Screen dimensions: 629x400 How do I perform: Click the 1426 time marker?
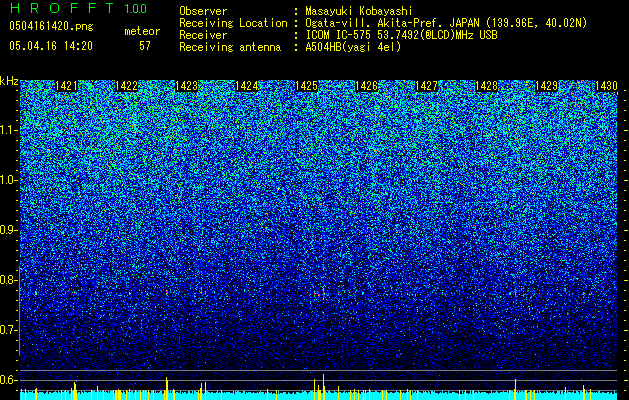point(367,86)
